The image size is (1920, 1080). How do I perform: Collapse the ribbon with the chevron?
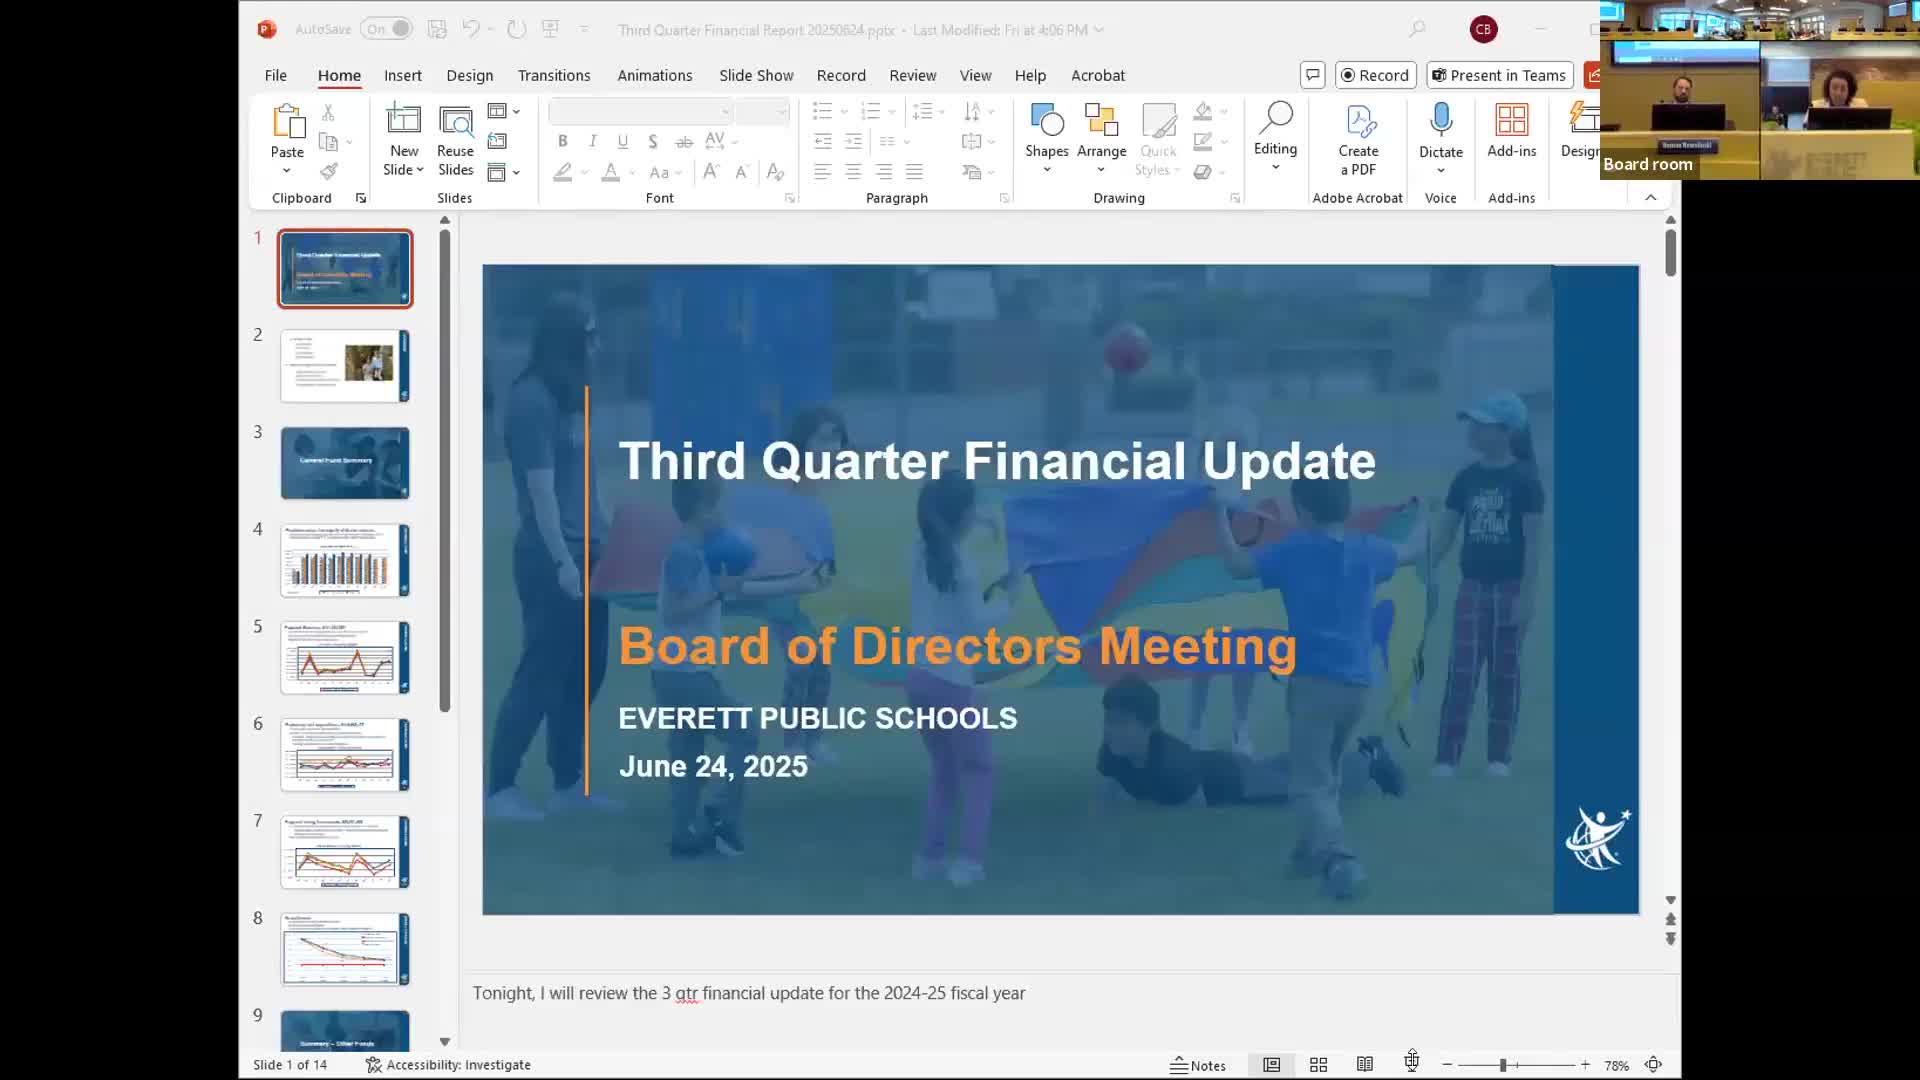[x=1650, y=198]
